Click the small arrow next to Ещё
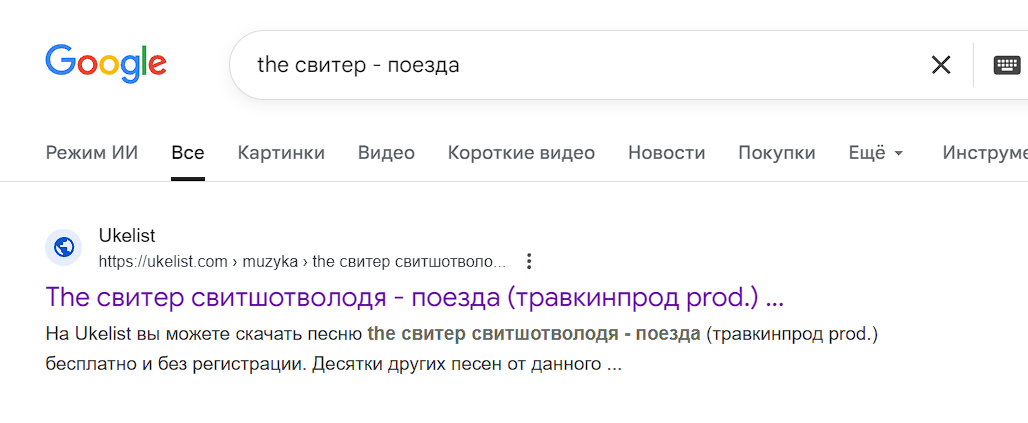 898,154
